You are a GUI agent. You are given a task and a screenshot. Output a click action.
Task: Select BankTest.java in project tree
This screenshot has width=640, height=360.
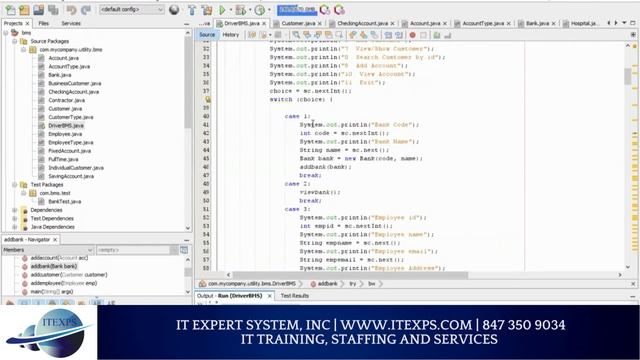pyautogui.click(x=64, y=202)
